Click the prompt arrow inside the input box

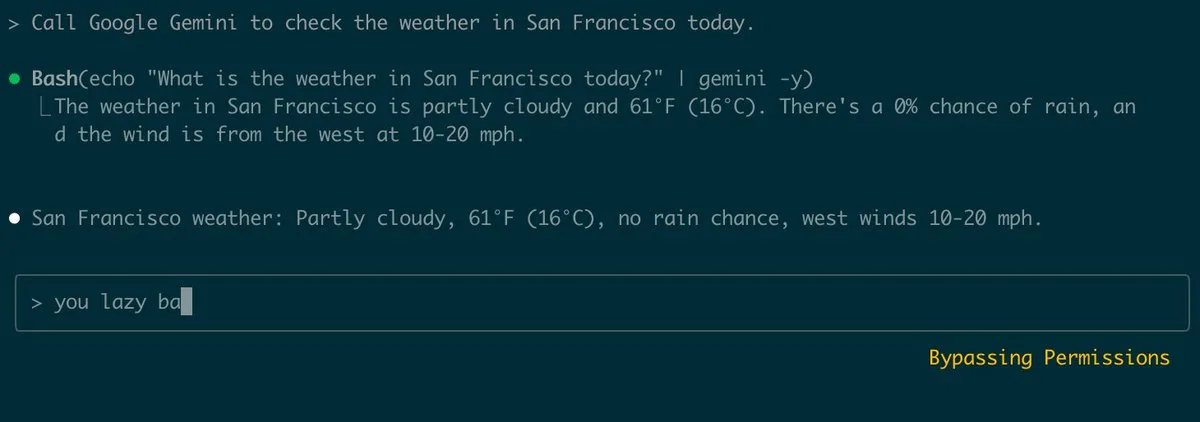click(x=37, y=303)
